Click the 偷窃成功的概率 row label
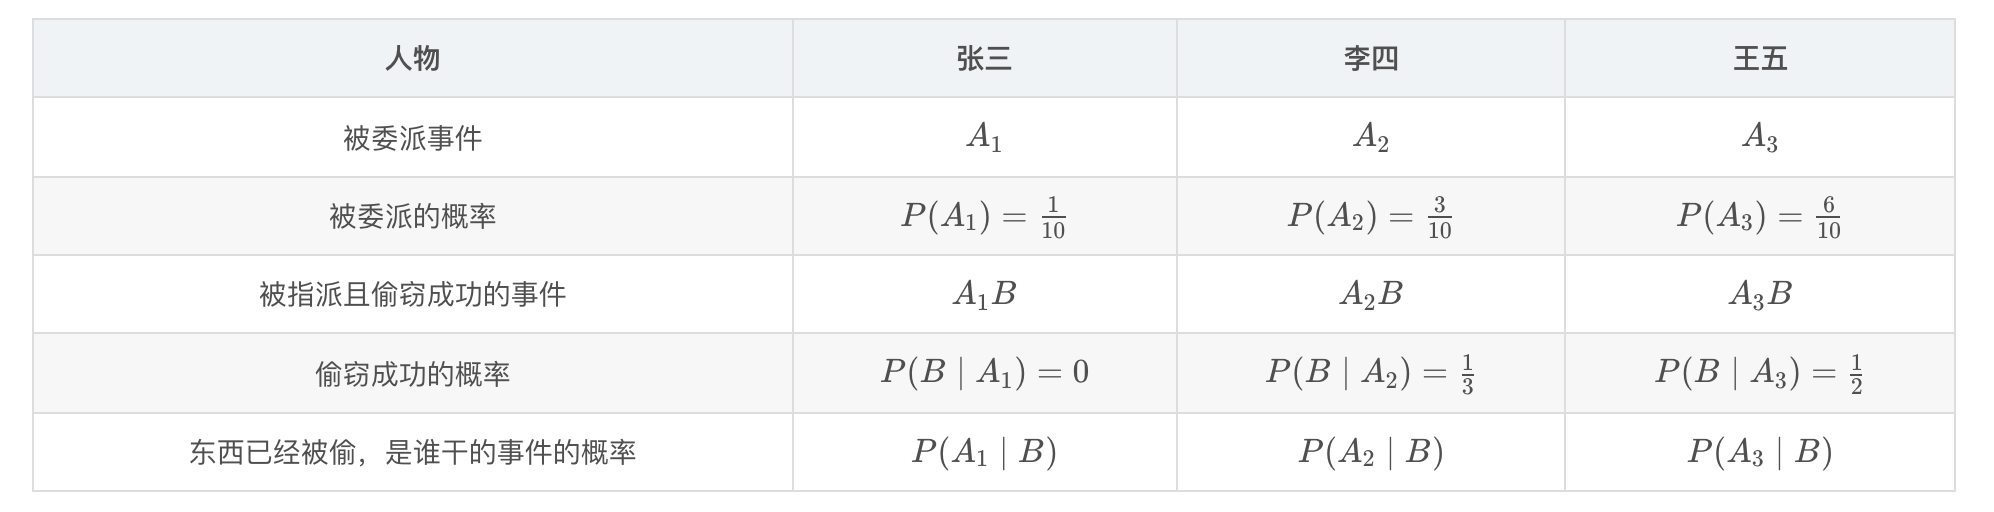 pos(412,373)
